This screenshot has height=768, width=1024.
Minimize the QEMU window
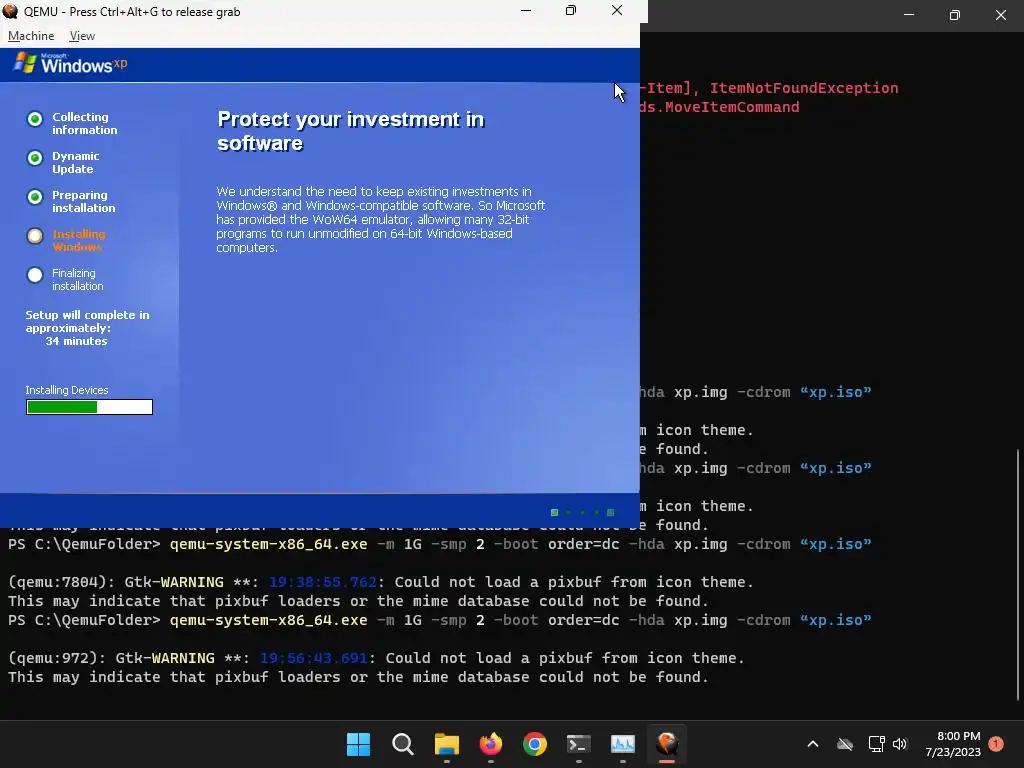(x=526, y=11)
